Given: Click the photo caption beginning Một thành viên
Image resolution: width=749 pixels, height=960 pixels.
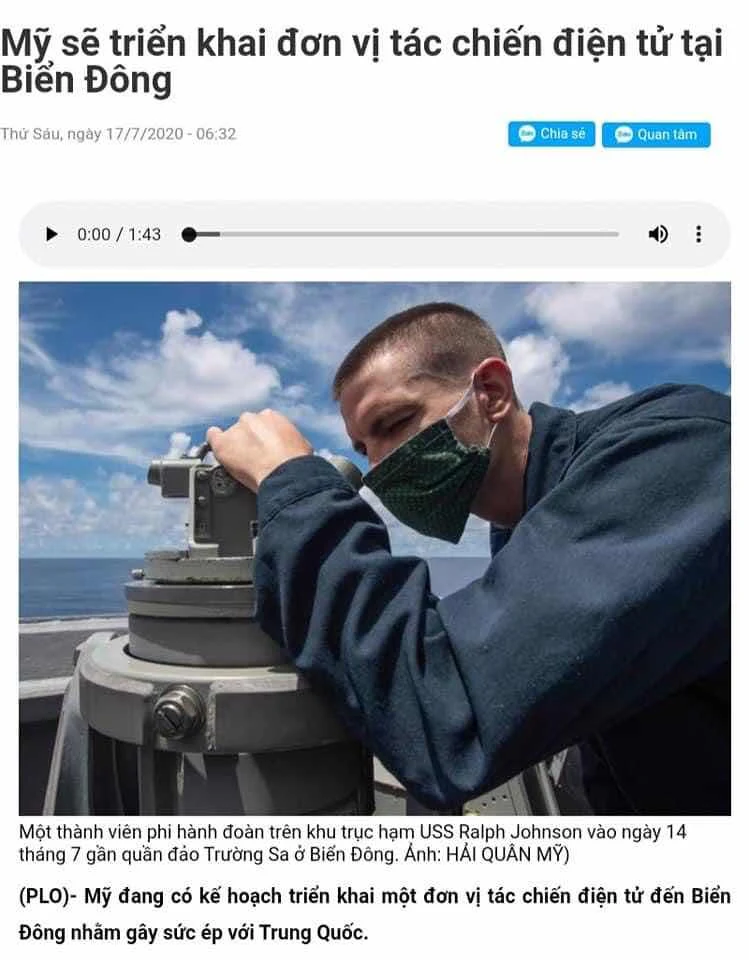Looking at the screenshot, I should coord(352,843).
